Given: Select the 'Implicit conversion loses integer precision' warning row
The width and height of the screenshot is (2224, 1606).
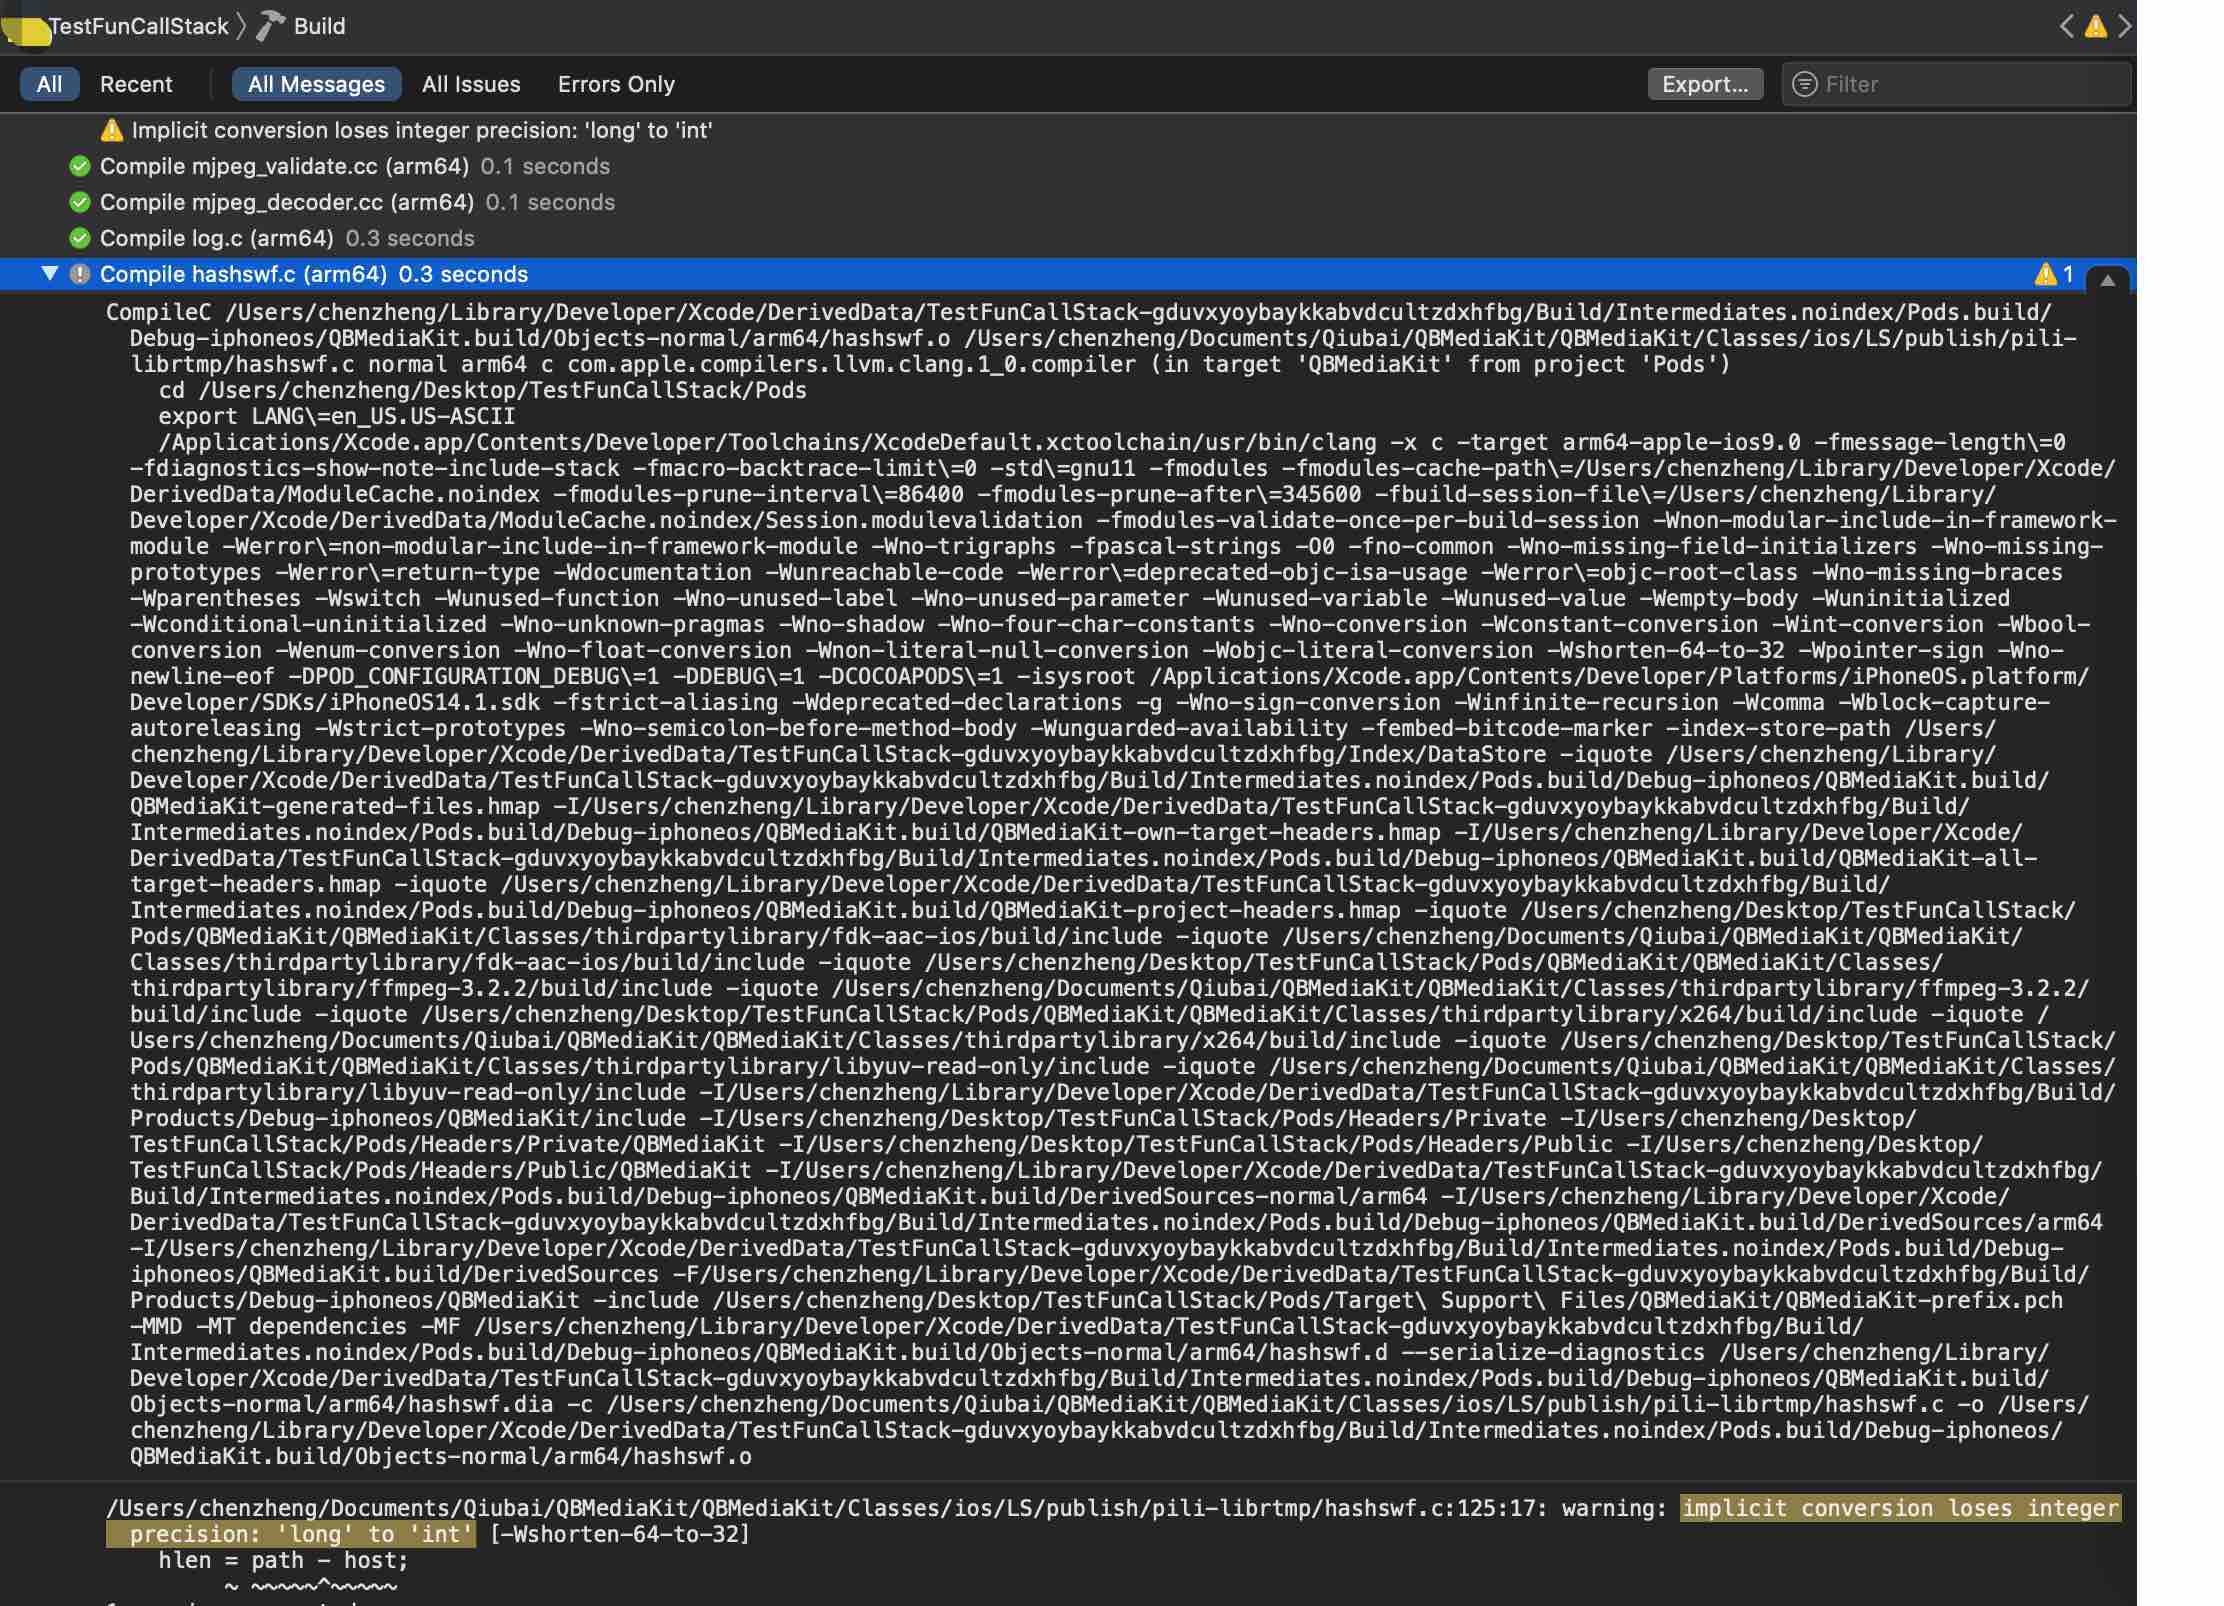Looking at the screenshot, I should (1068, 130).
